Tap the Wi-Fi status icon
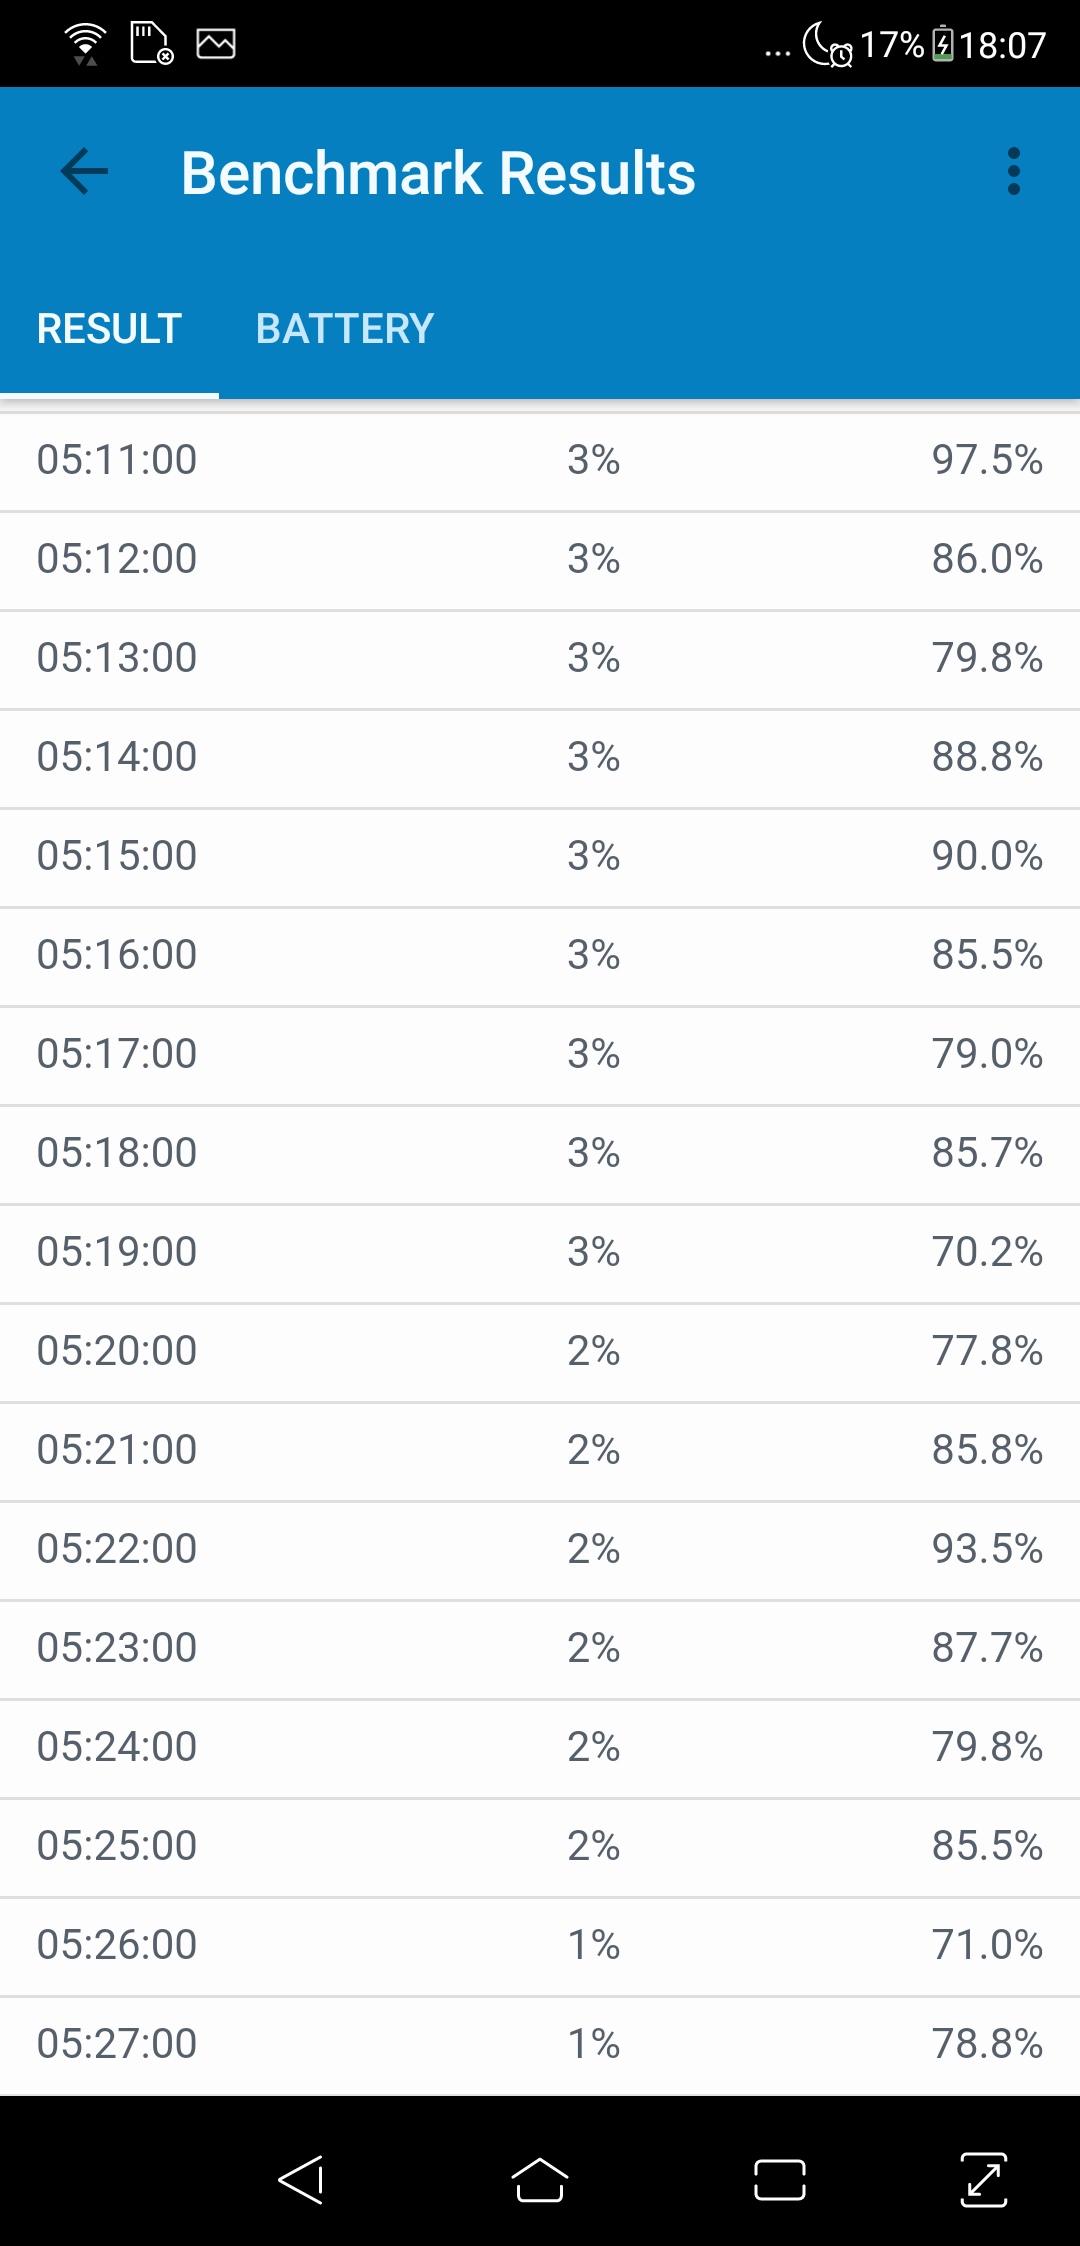The width and height of the screenshot is (1080, 2246). pos(85,44)
